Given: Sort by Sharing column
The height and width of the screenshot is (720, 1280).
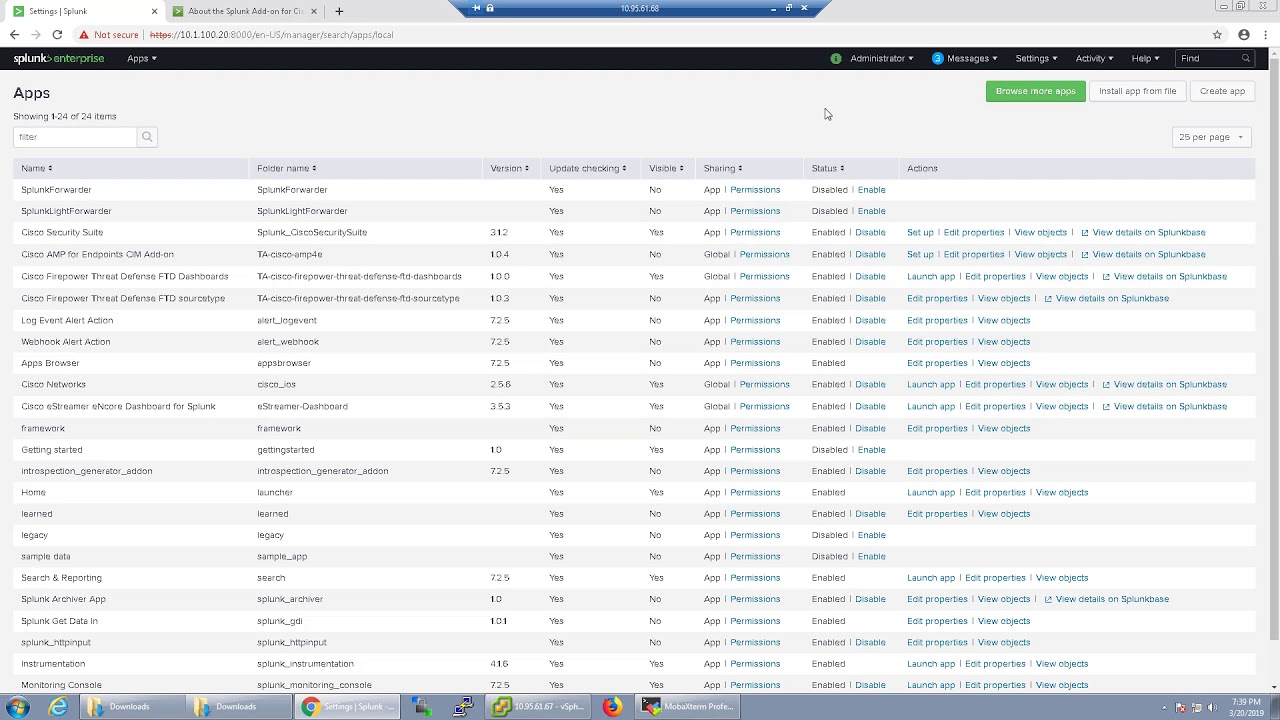Looking at the screenshot, I should 722,168.
